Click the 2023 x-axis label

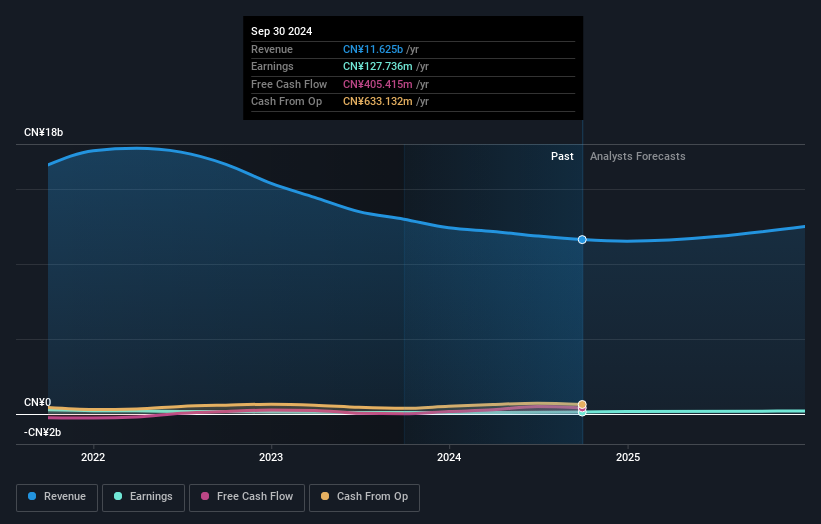[271, 457]
